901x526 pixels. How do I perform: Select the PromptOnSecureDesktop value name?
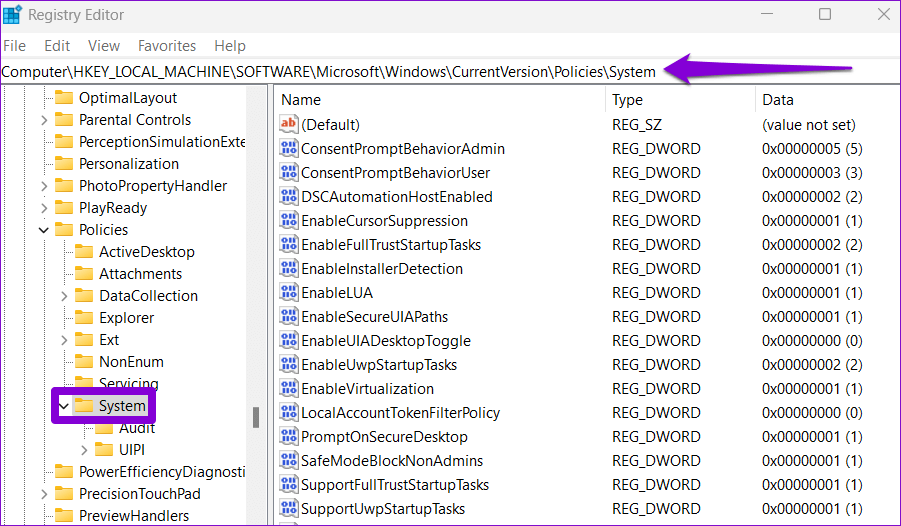384,437
